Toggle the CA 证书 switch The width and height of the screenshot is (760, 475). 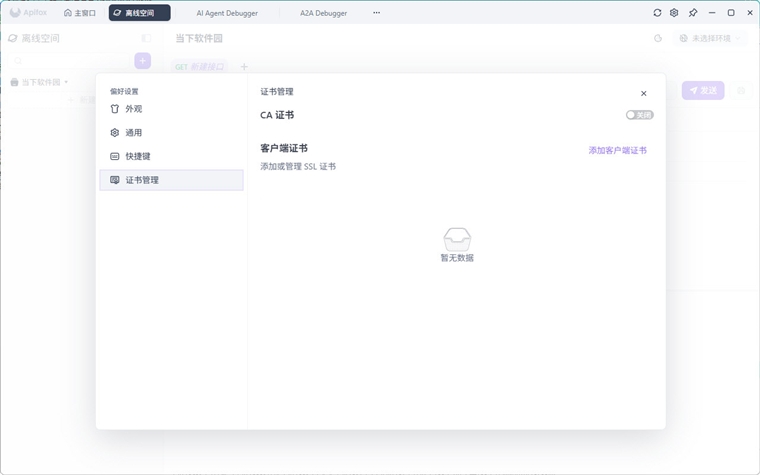[x=639, y=115]
